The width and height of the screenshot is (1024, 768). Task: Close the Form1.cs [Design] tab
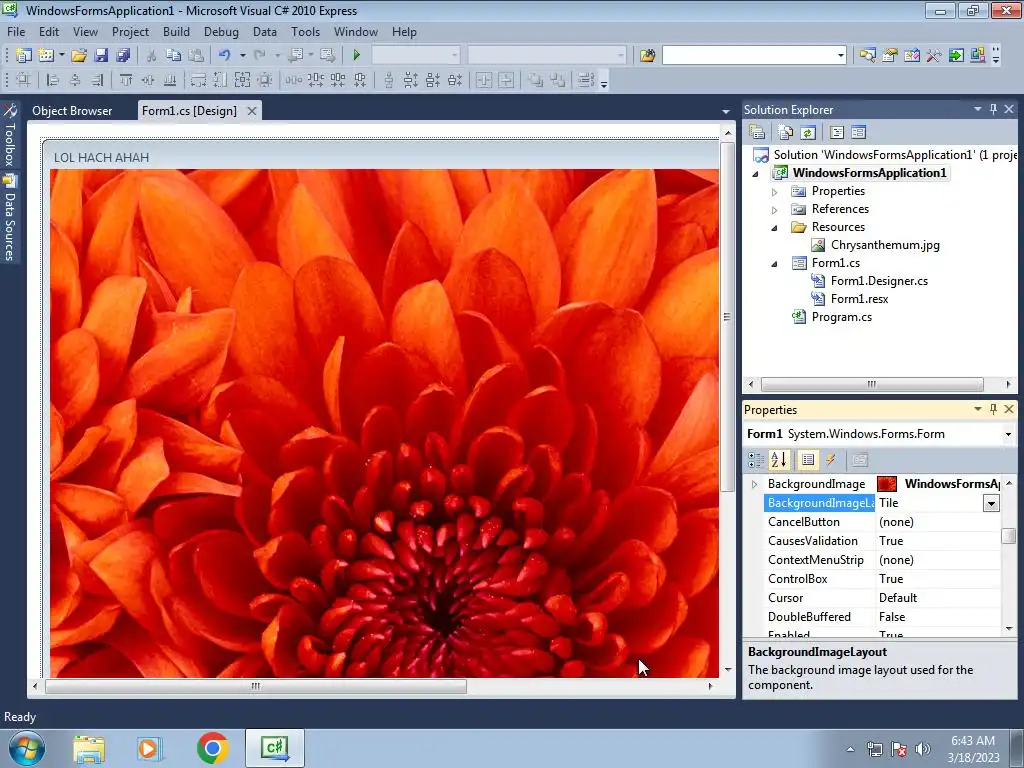tap(251, 111)
